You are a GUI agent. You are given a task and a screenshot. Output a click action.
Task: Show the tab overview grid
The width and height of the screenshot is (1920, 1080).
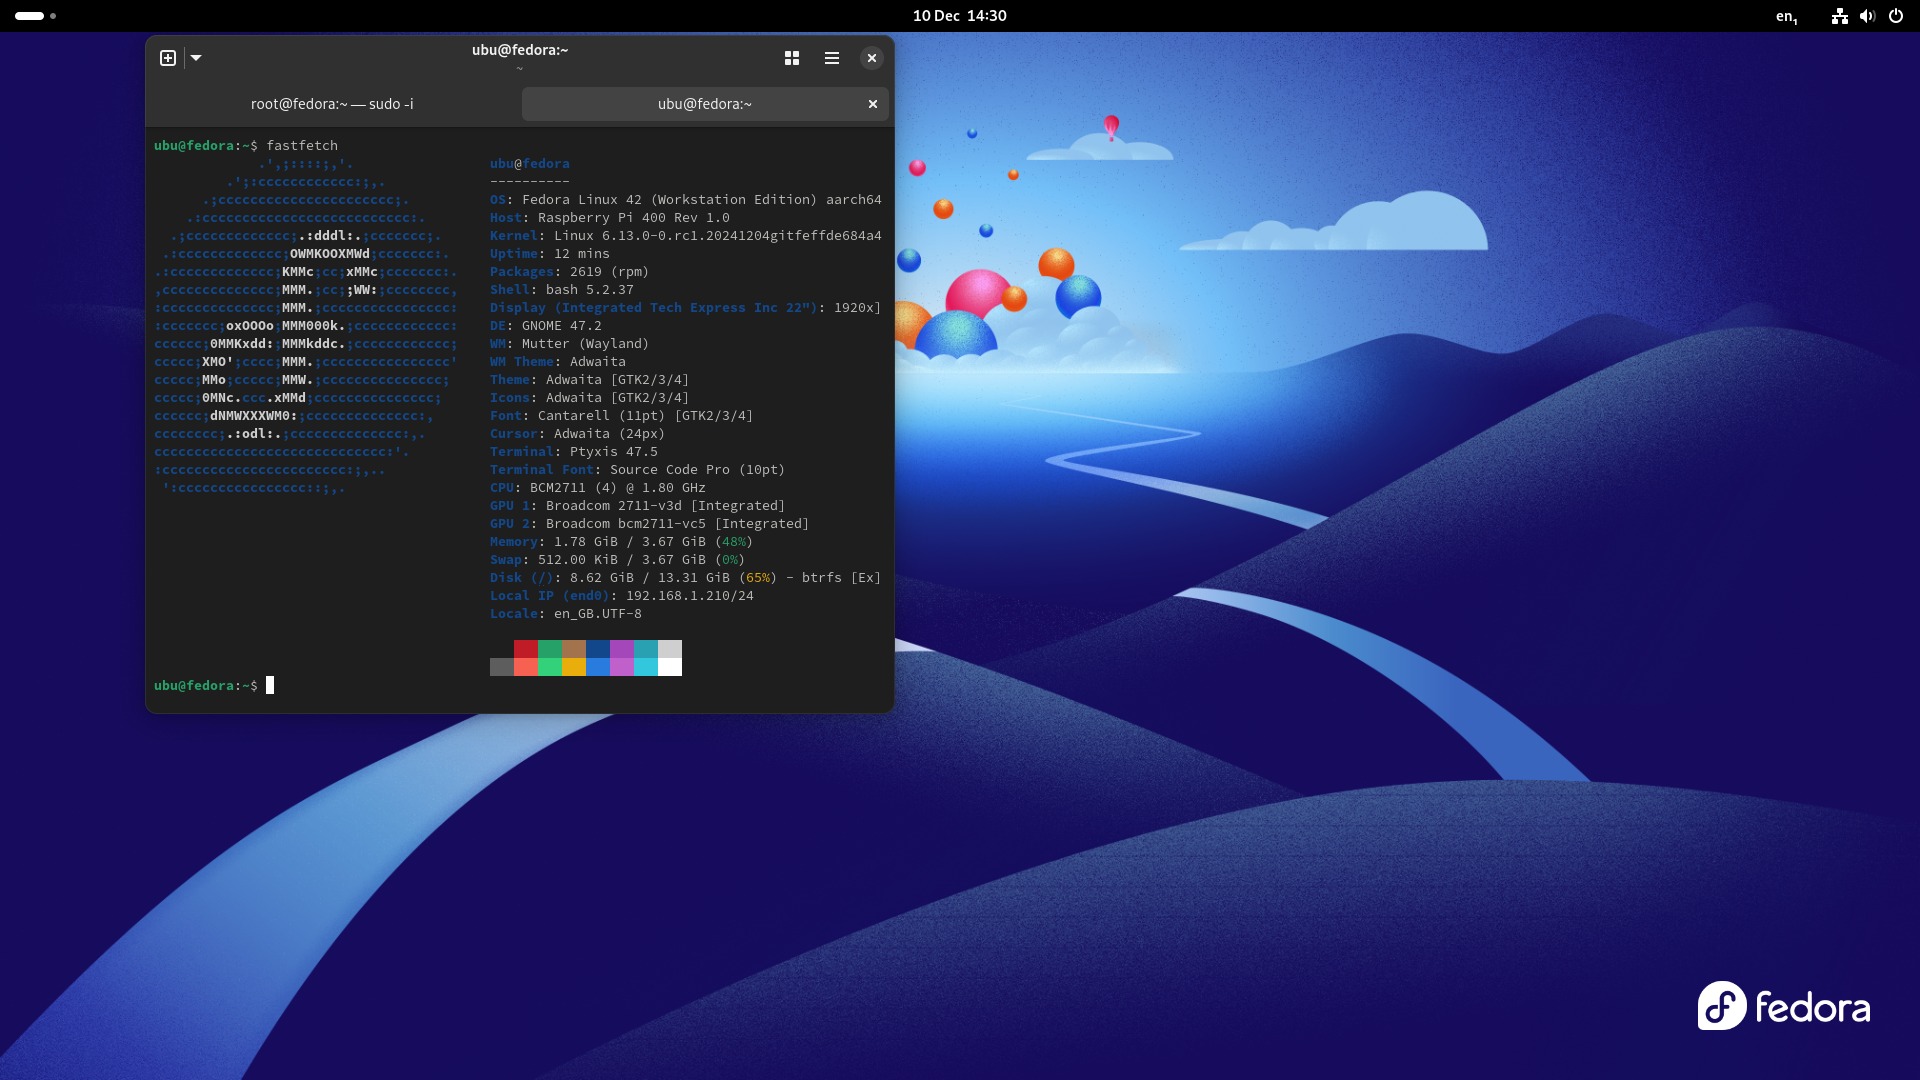792,58
